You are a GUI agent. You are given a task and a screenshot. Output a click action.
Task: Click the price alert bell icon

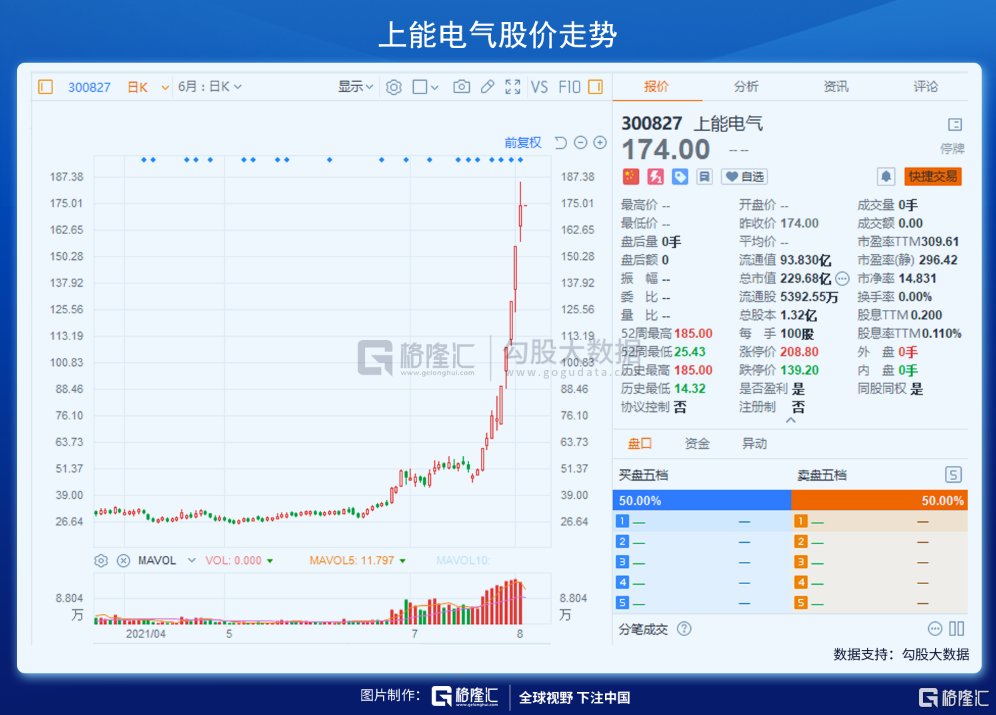[x=886, y=176]
